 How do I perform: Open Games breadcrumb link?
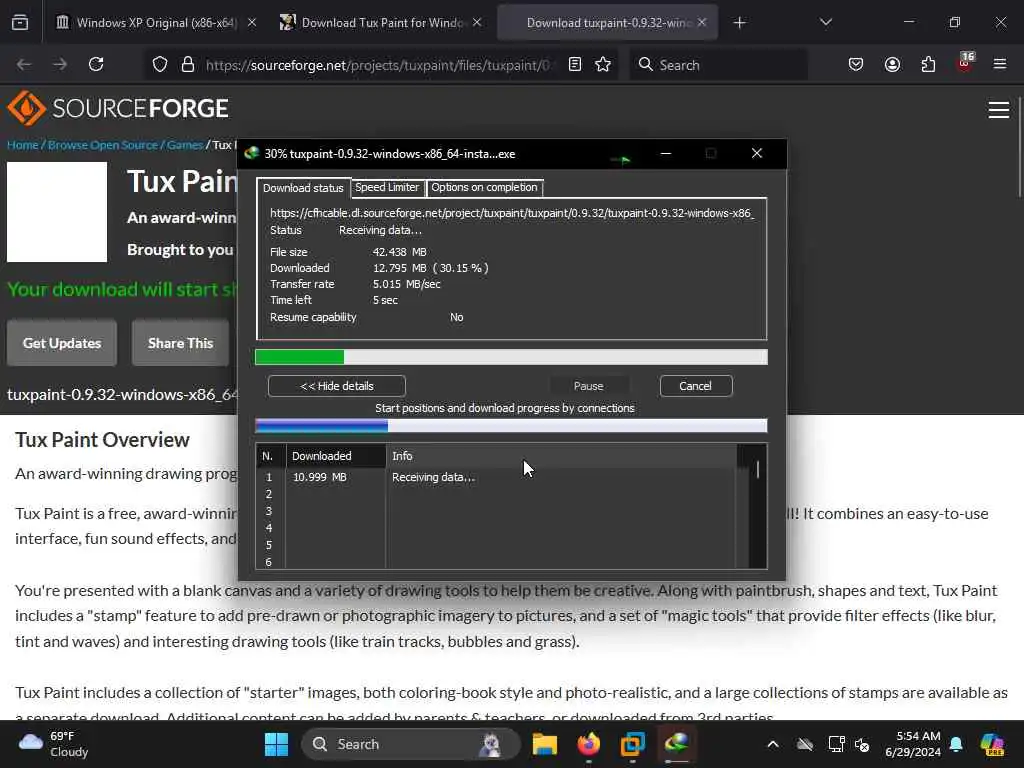(x=185, y=145)
